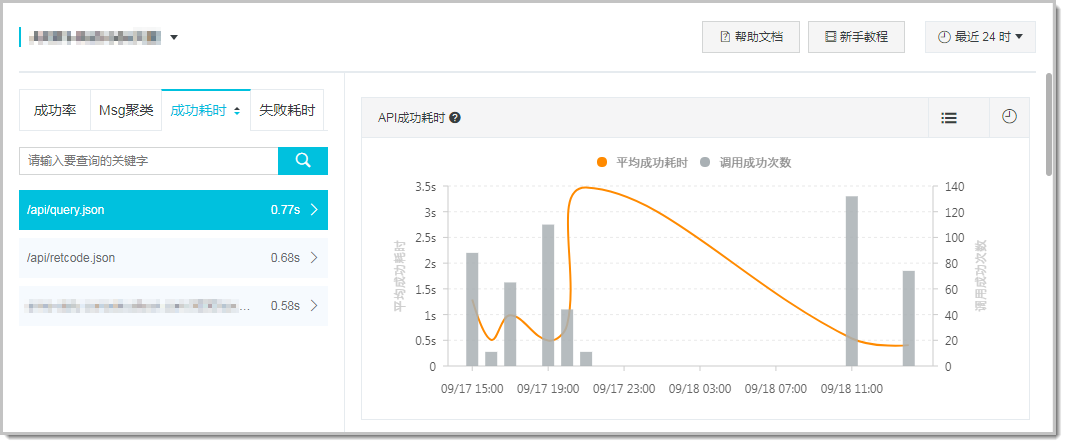Viewport: 1066px width, 445px height.
Task: Open the list view icon in chart header
Action: pos(949,118)
